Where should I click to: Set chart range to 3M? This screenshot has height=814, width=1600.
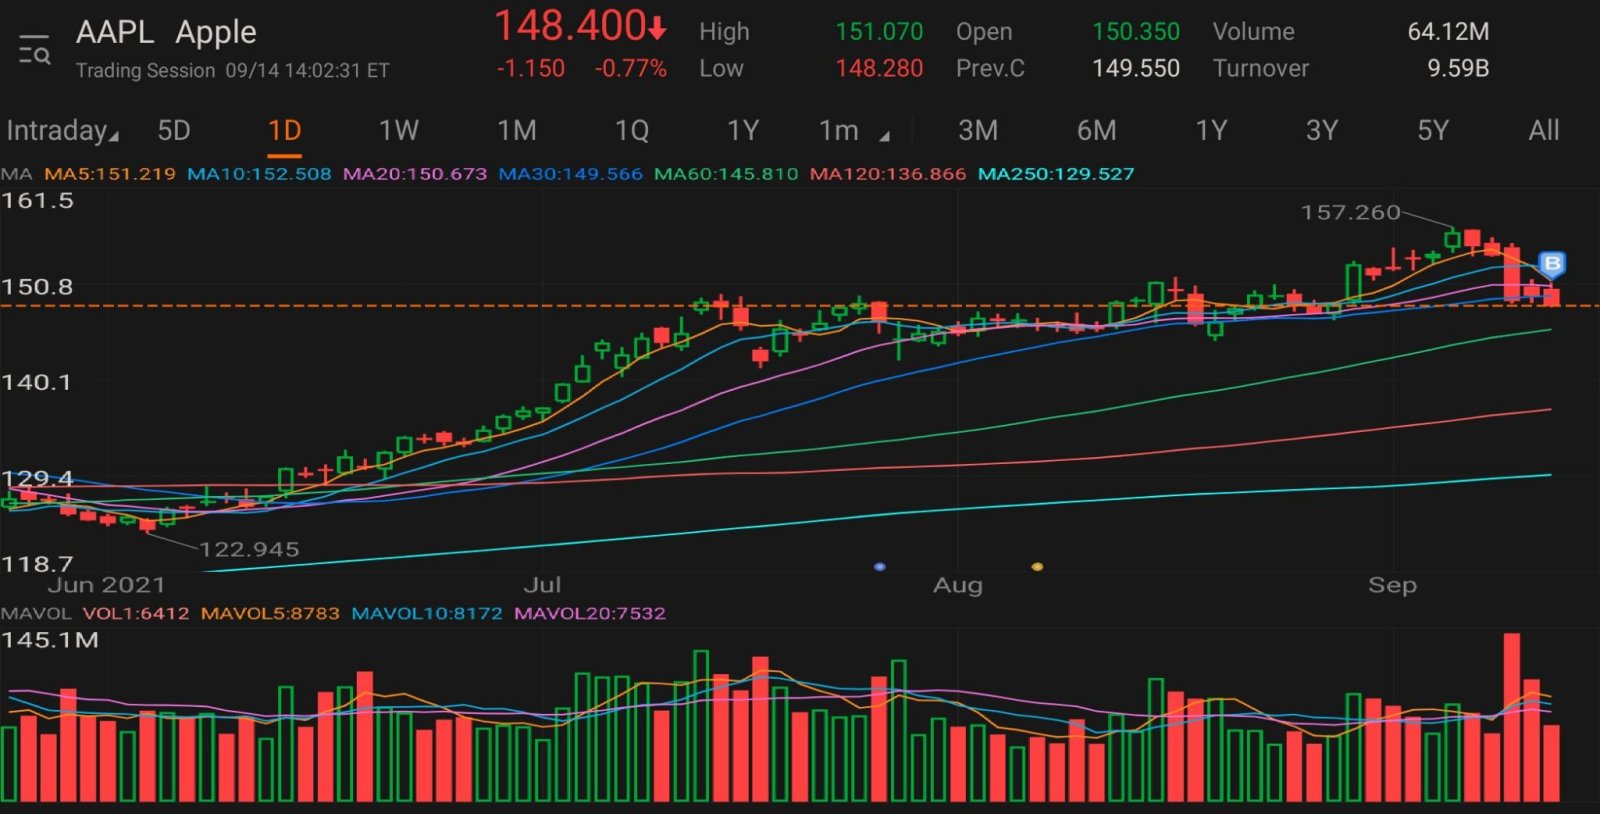pos(978,131)
